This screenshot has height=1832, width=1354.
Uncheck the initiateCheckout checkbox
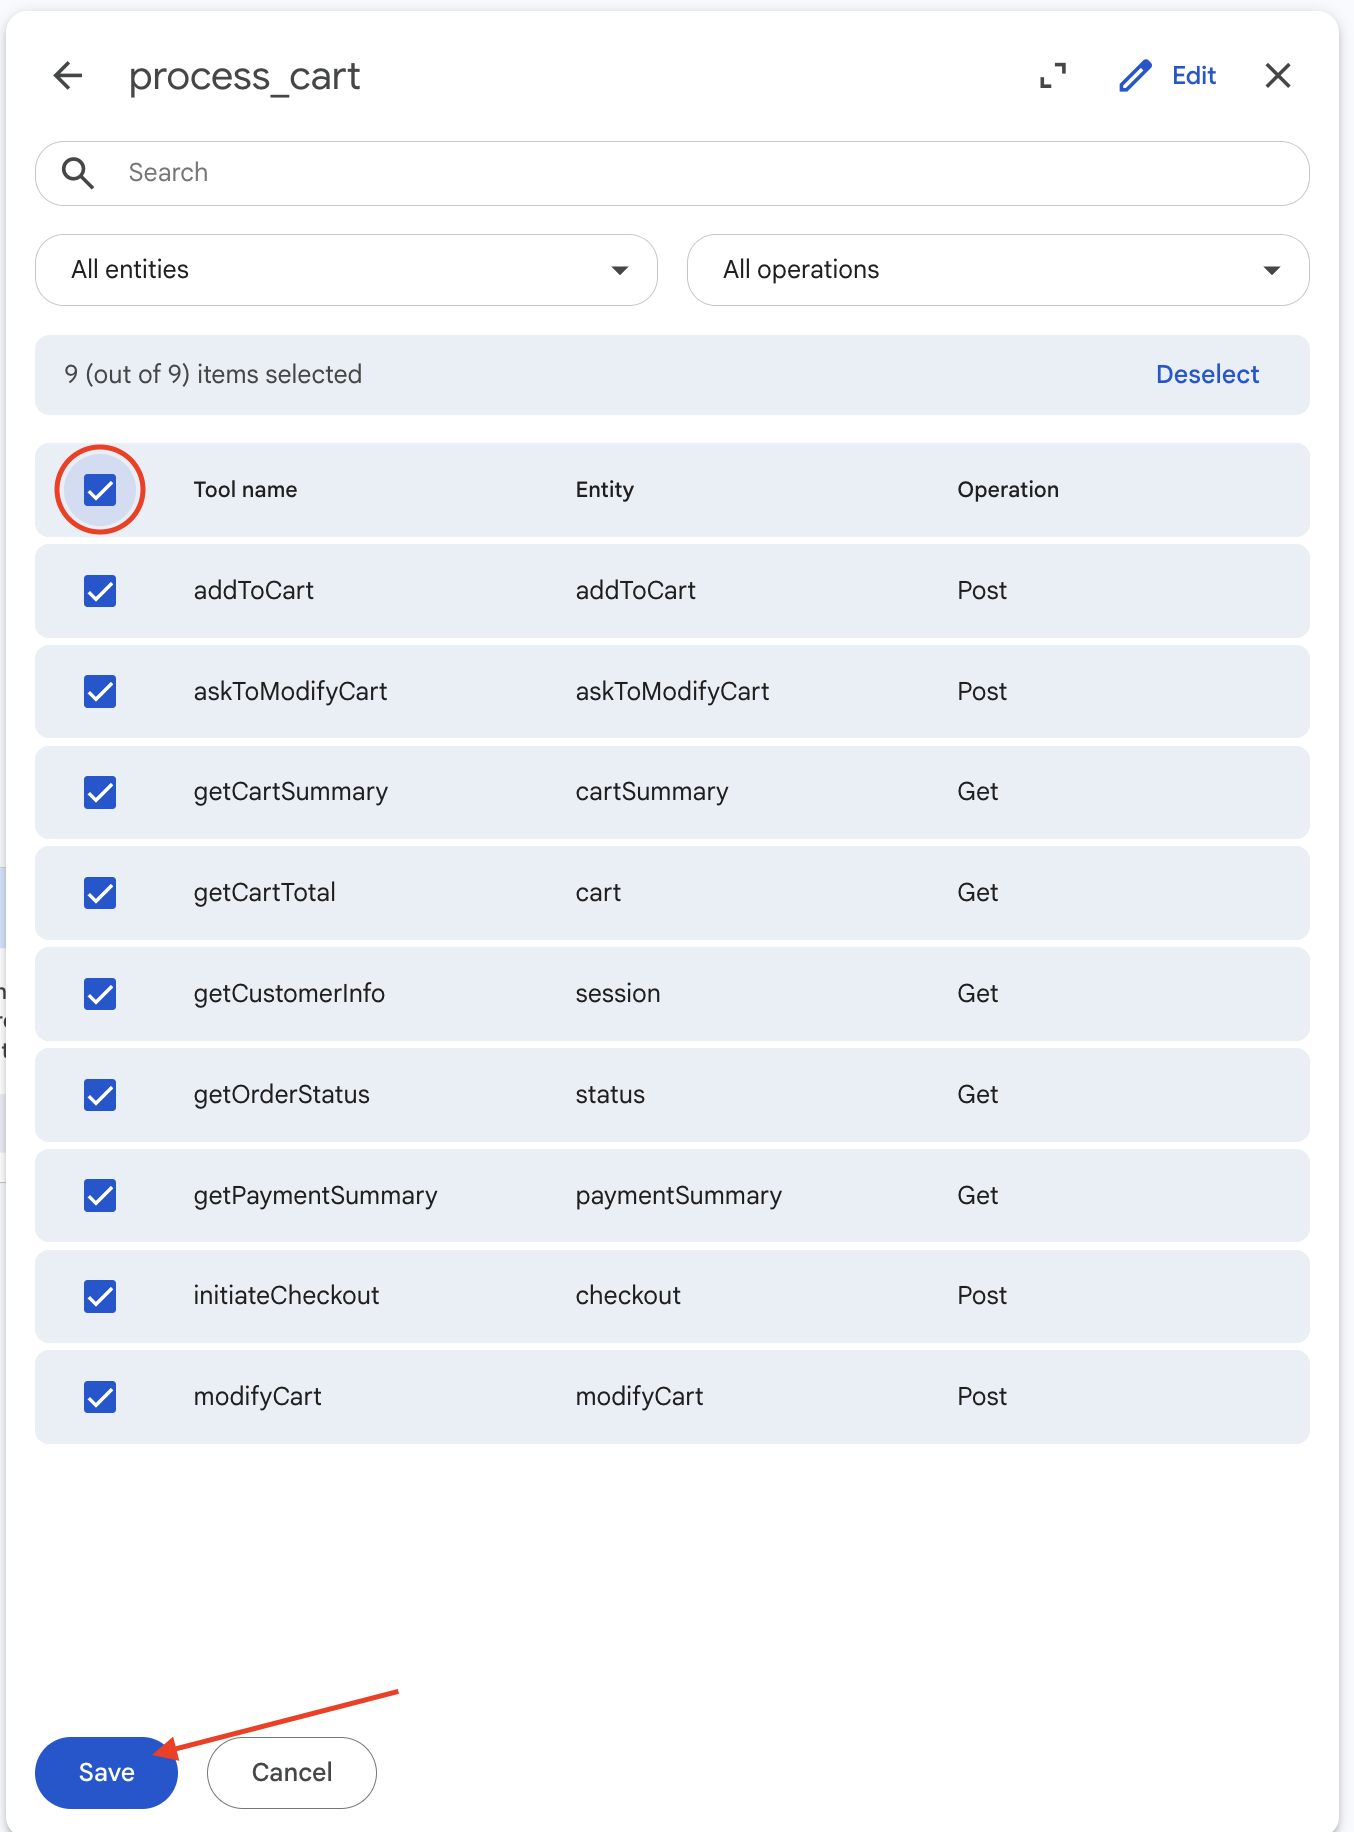(100, 1296)
